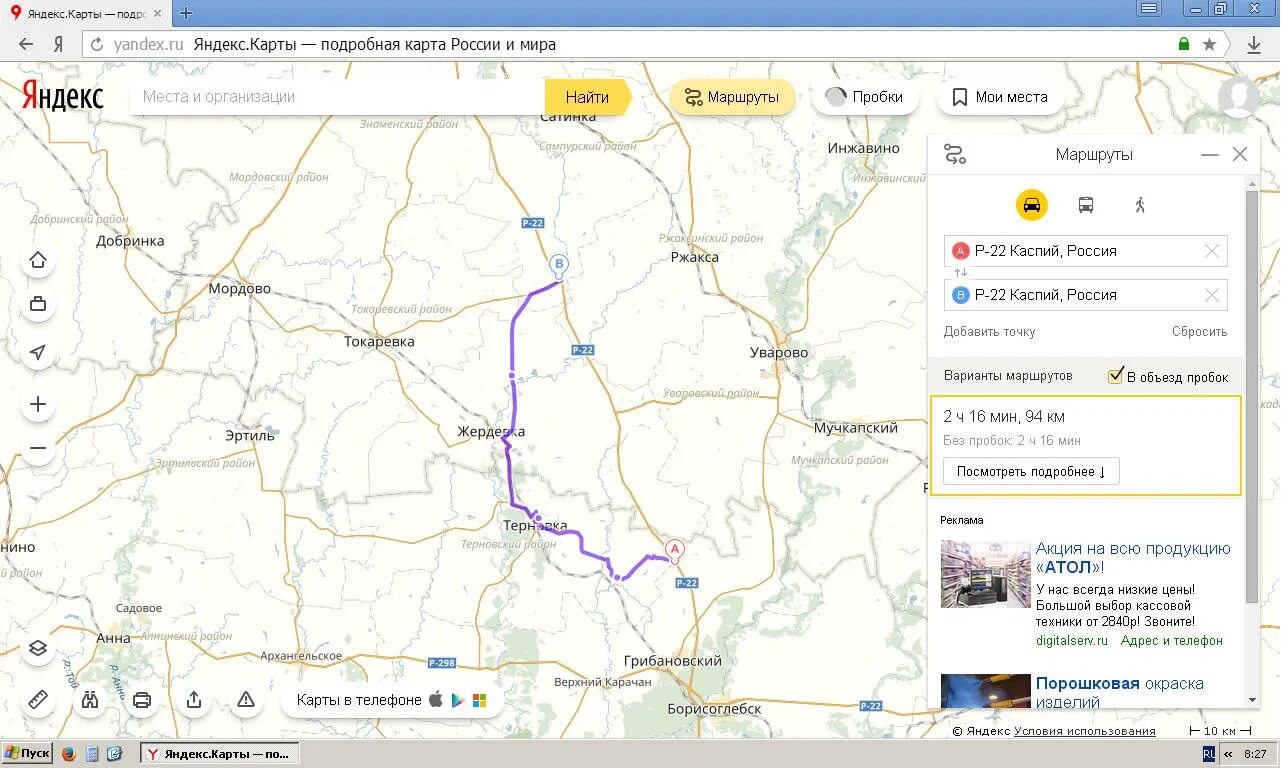This screenshot has width=1282, height=768.
Task: Clear point B field with X
Action: (1211, 295)
